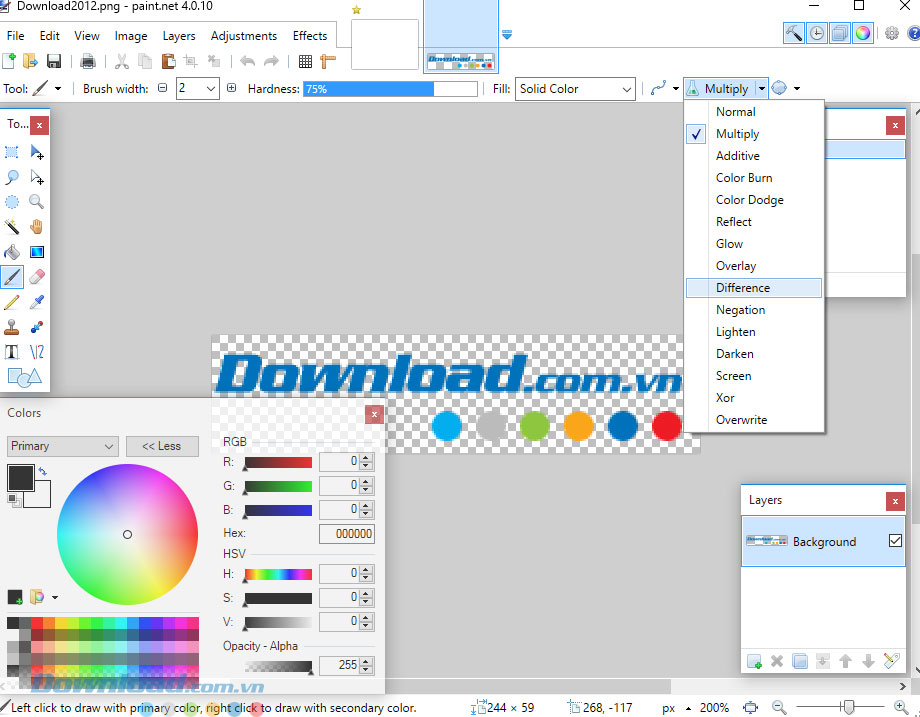Select the Clone Stamp tool

(12, 327)
